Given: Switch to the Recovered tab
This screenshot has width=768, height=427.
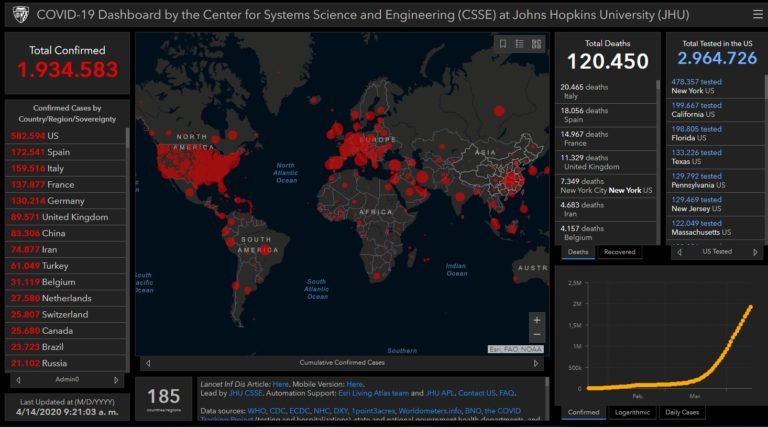Looking at the screenshot, I should point(619,252).
